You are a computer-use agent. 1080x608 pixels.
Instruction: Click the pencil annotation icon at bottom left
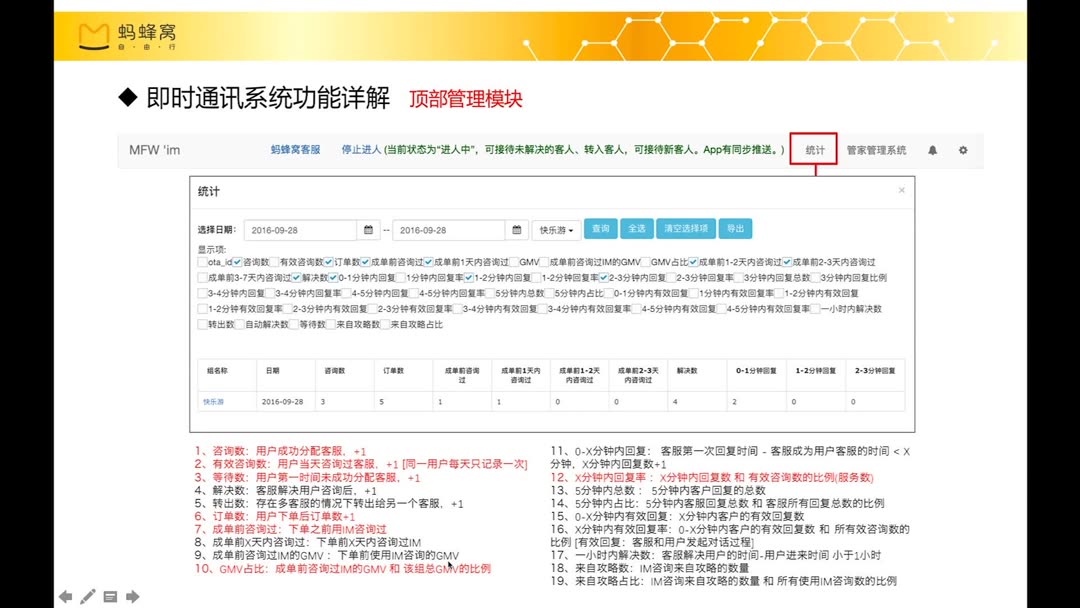click(86, 596)
